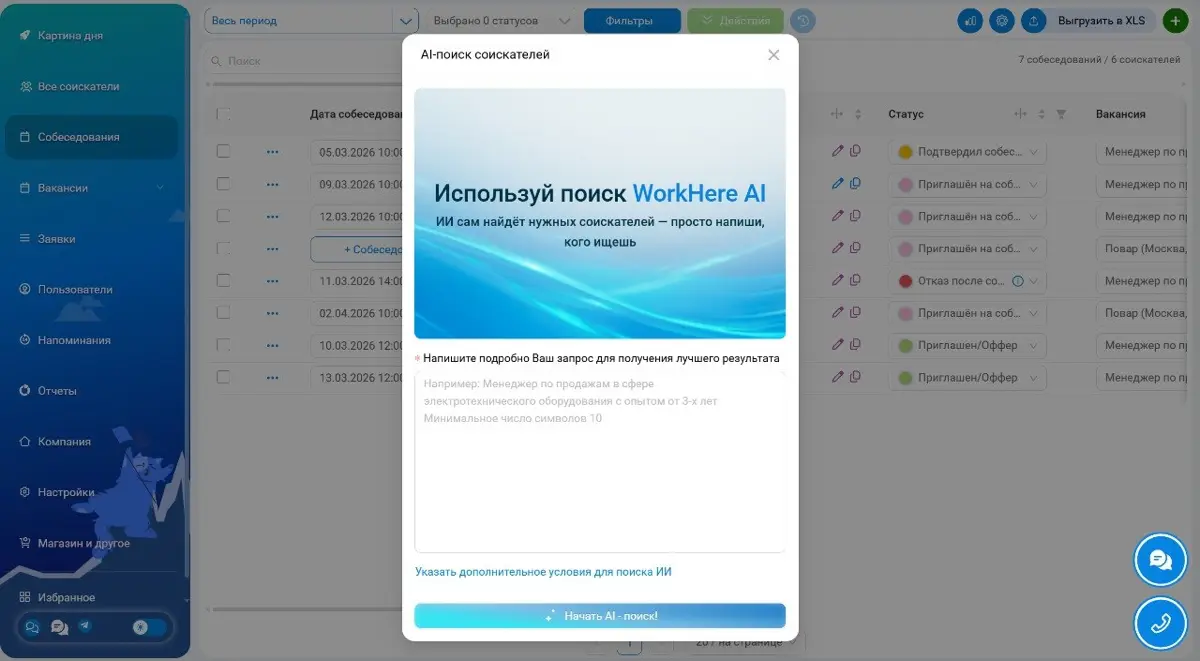Click Указать дополнительное условия для поиска ИИ
The height and width of the screenshot is (661, 1200).
click(543, 572)
